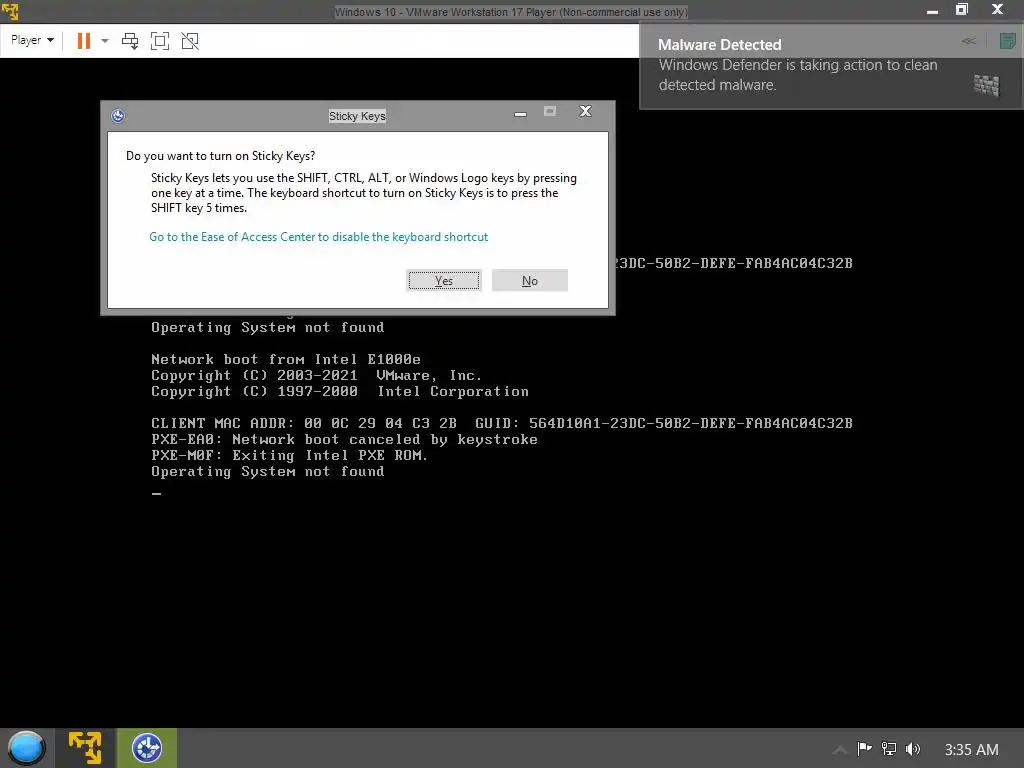Open the Malware Detected notification

(831, 65)
